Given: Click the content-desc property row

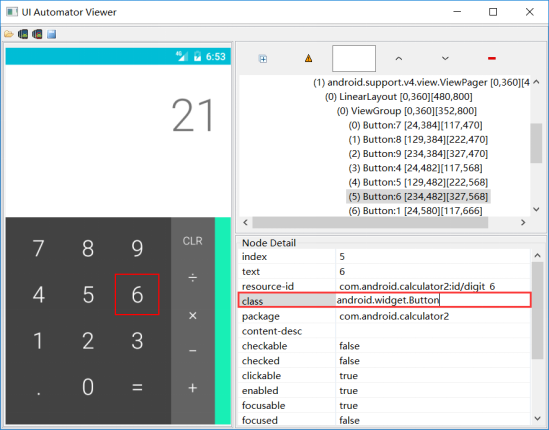Looking at the screenshot, I should coord(384,331).
